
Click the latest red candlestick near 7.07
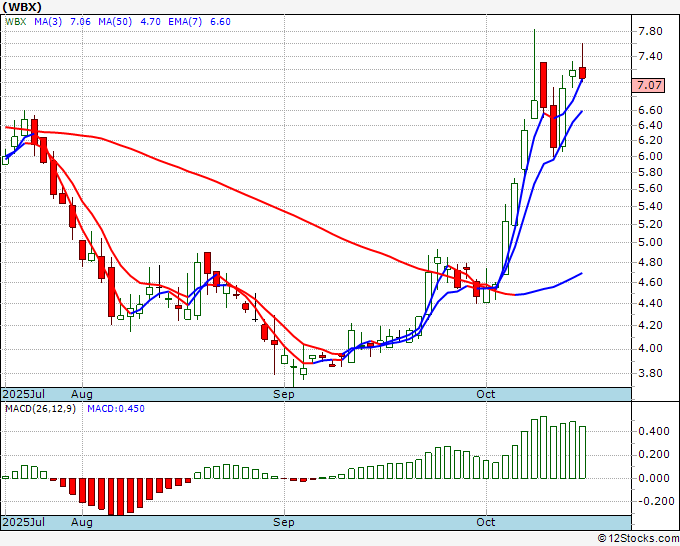point(582,72)
